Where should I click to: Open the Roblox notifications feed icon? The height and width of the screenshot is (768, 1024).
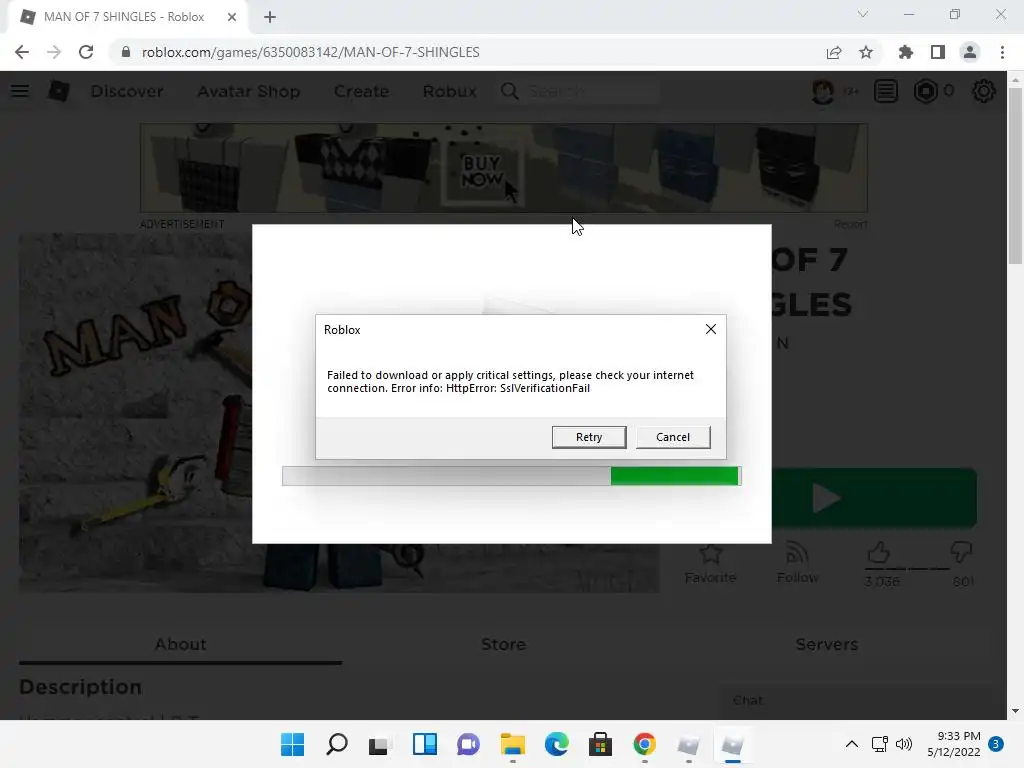point(886,91)
